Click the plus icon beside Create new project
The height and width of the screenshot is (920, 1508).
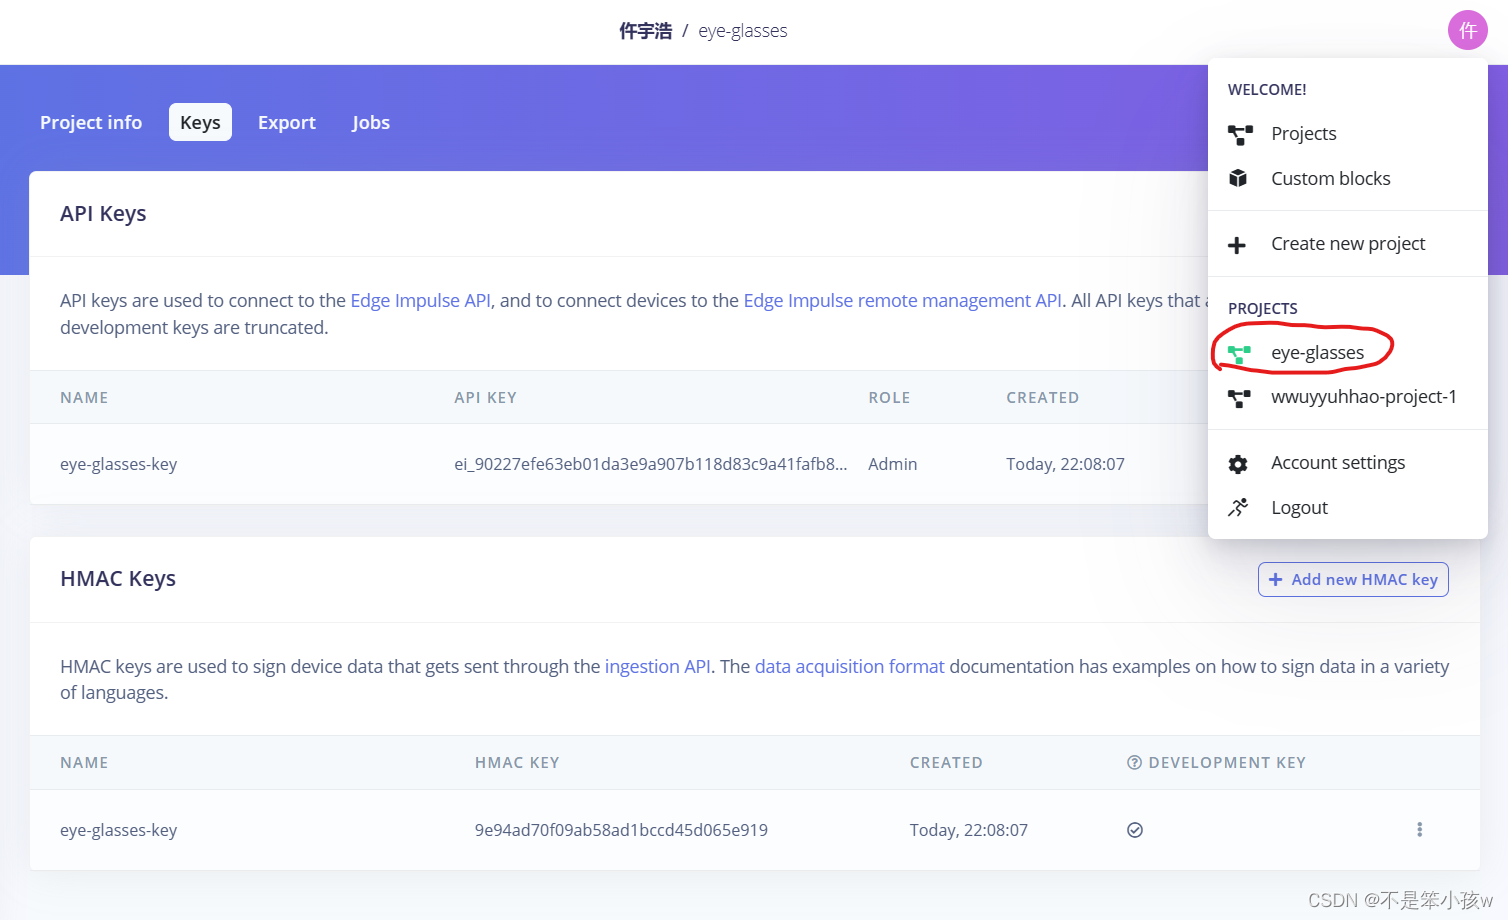(x=1238, y=243)
